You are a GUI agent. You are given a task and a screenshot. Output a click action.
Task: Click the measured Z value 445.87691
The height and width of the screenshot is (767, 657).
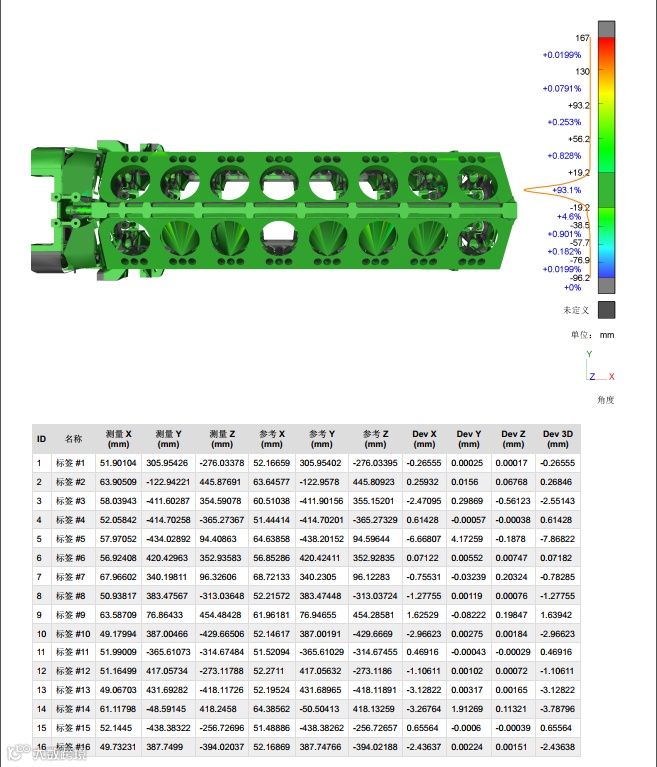click(220, 482)
